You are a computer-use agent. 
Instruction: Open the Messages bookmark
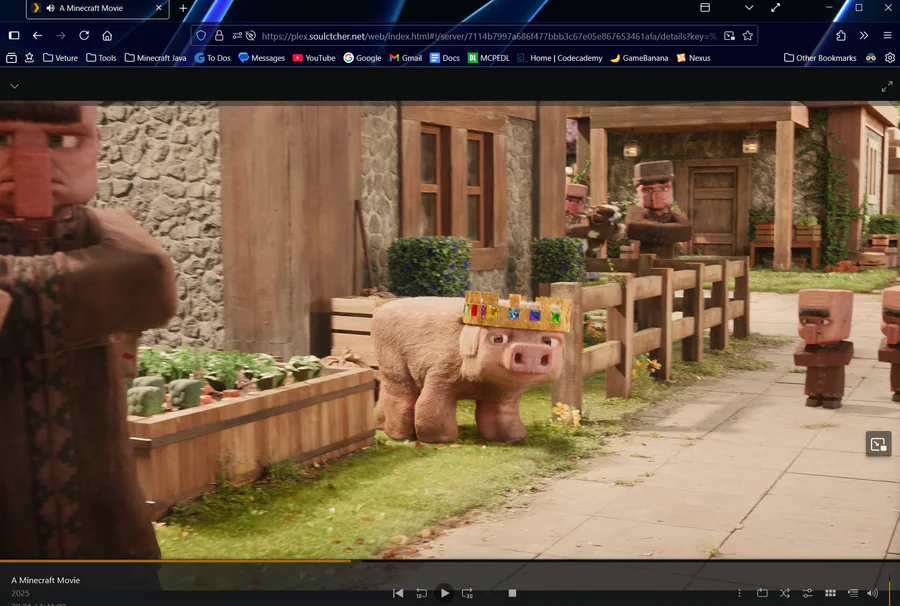click(x=262, y=58)
